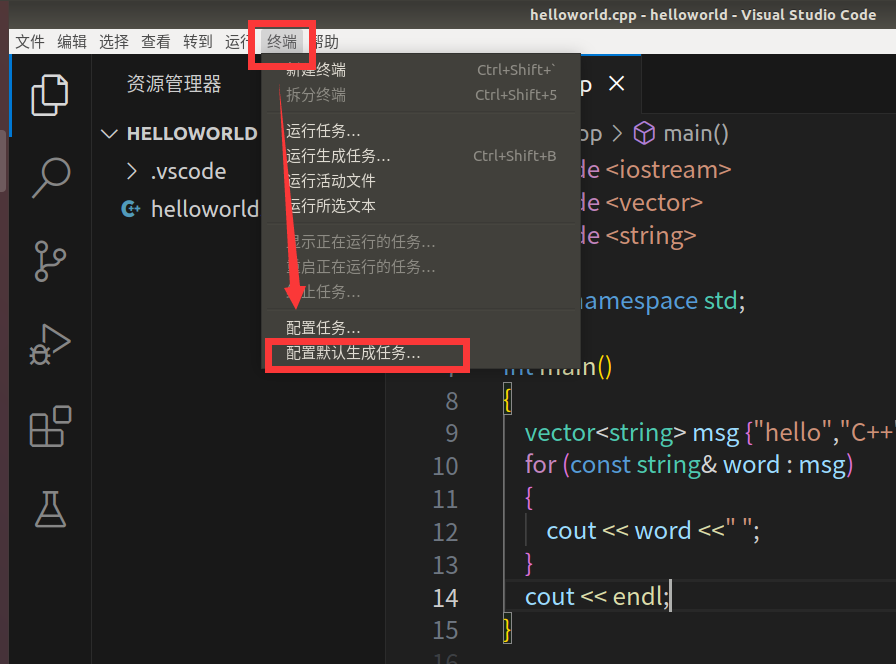The image size is (896, 664).
Task: Open the 转到 menu
Action: tap(198, 42)
